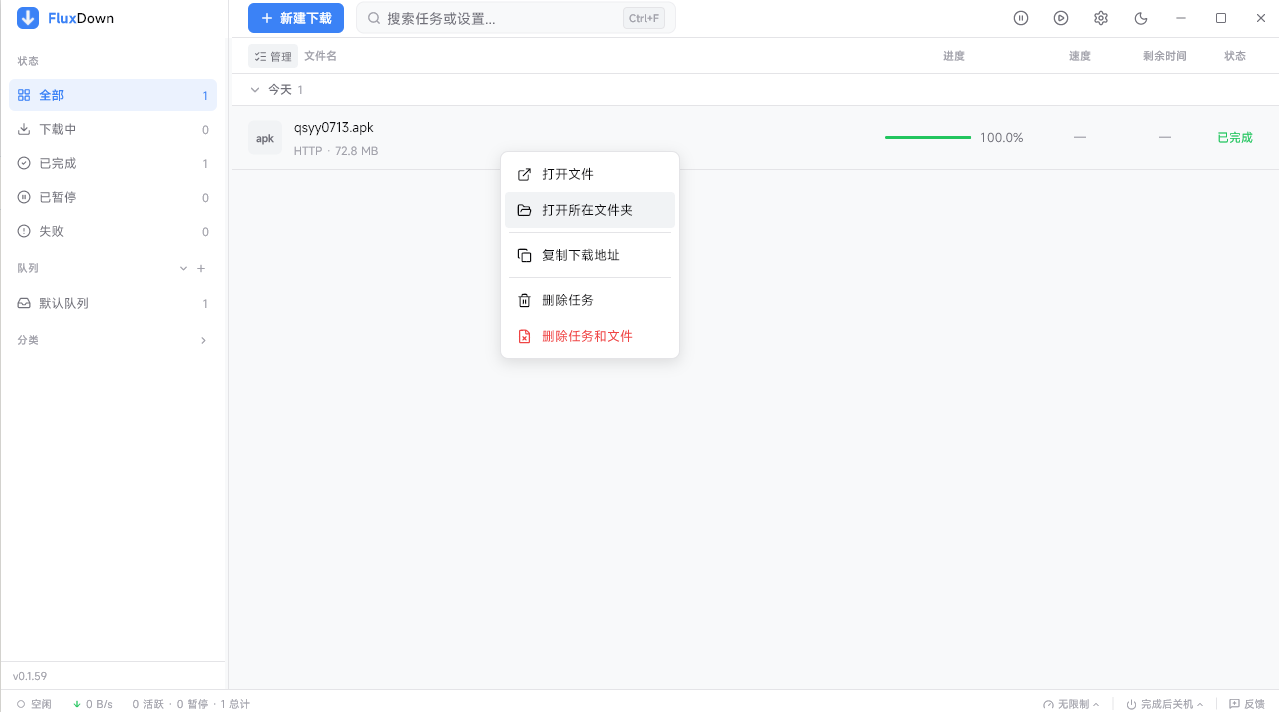Maximize the FluxDown window
Viewport: 1279px width, 712px height.
click(1221, 18)
